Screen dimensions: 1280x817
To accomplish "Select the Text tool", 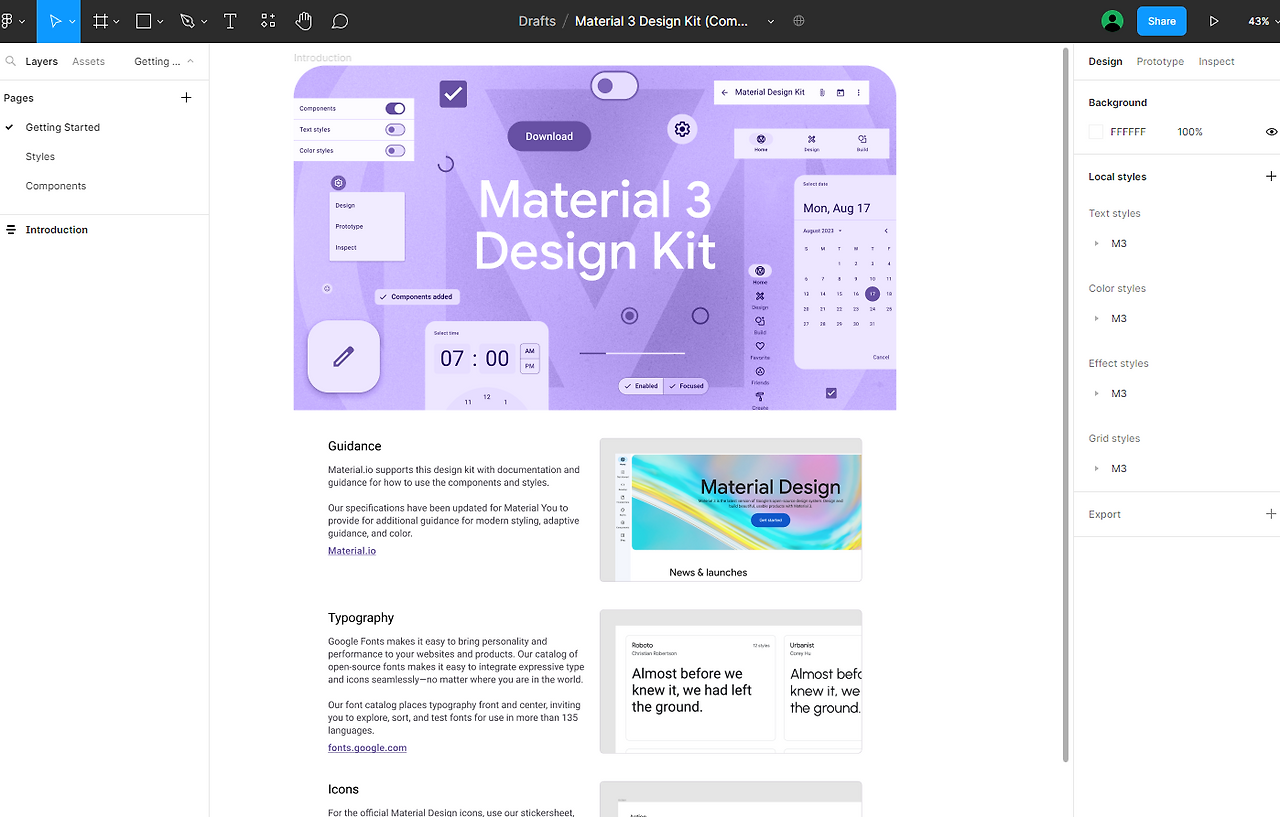I will [x=230, y=21].
